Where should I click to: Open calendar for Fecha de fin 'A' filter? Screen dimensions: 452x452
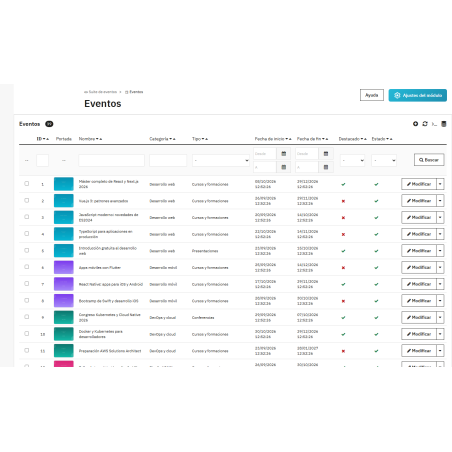(326, 167)
